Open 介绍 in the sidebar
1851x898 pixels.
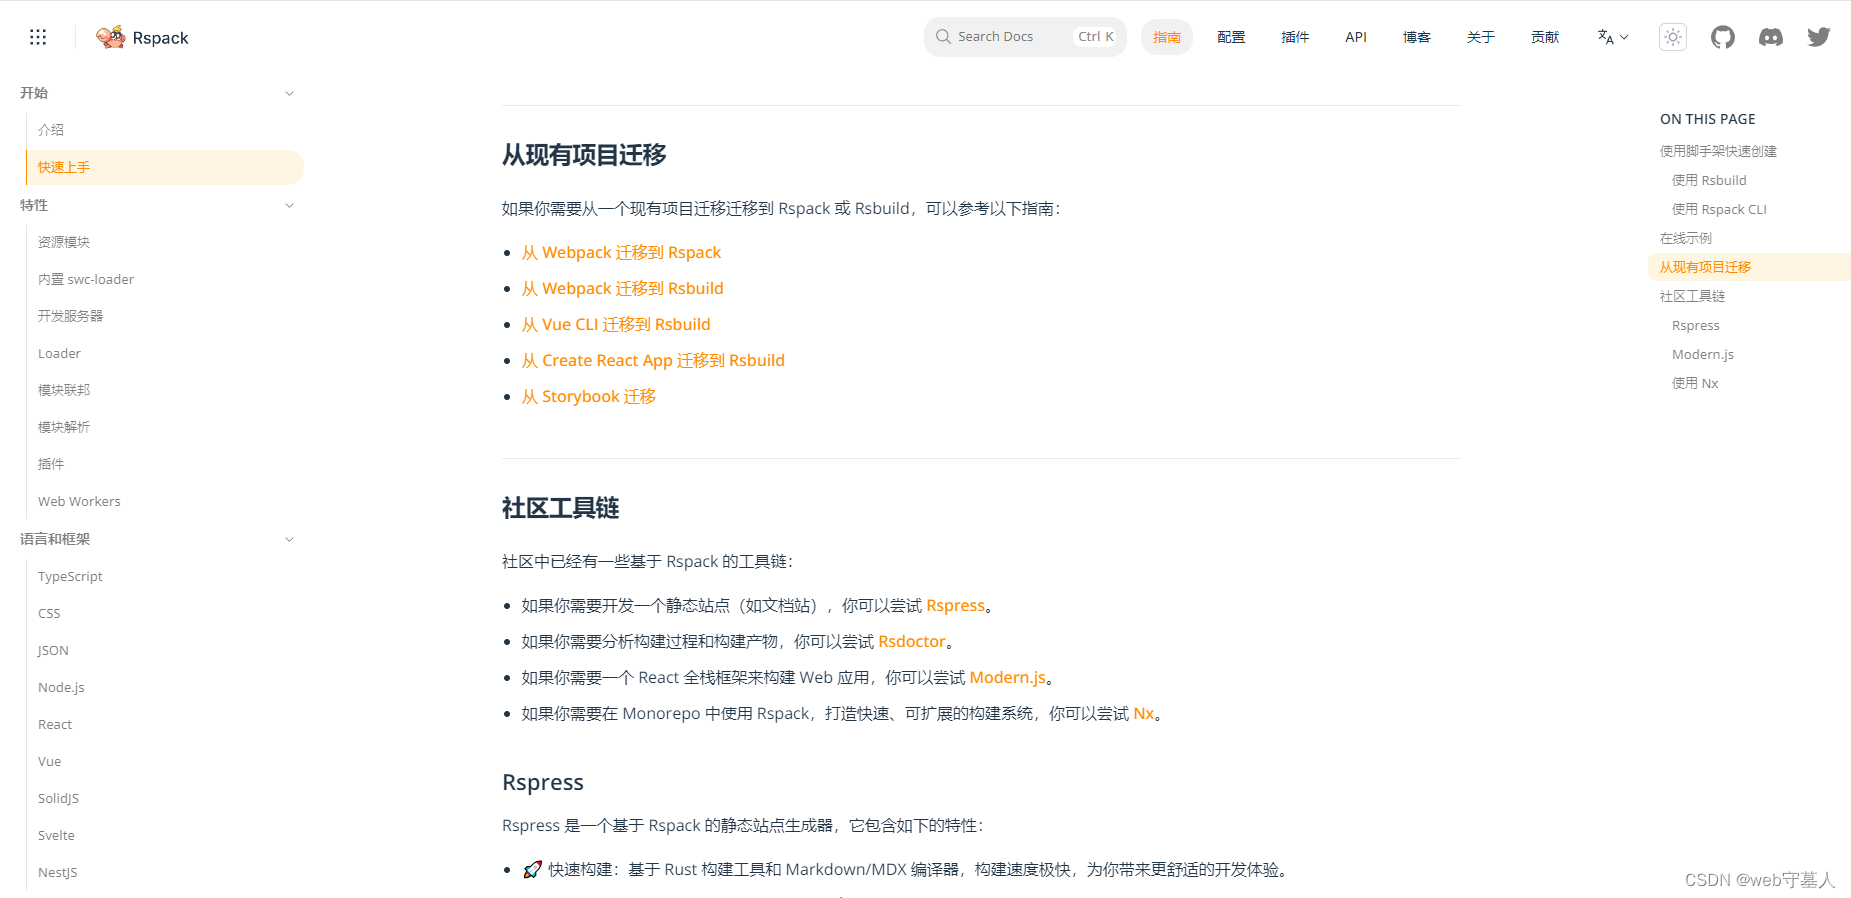pyautogui.click(x=51, y=130)
